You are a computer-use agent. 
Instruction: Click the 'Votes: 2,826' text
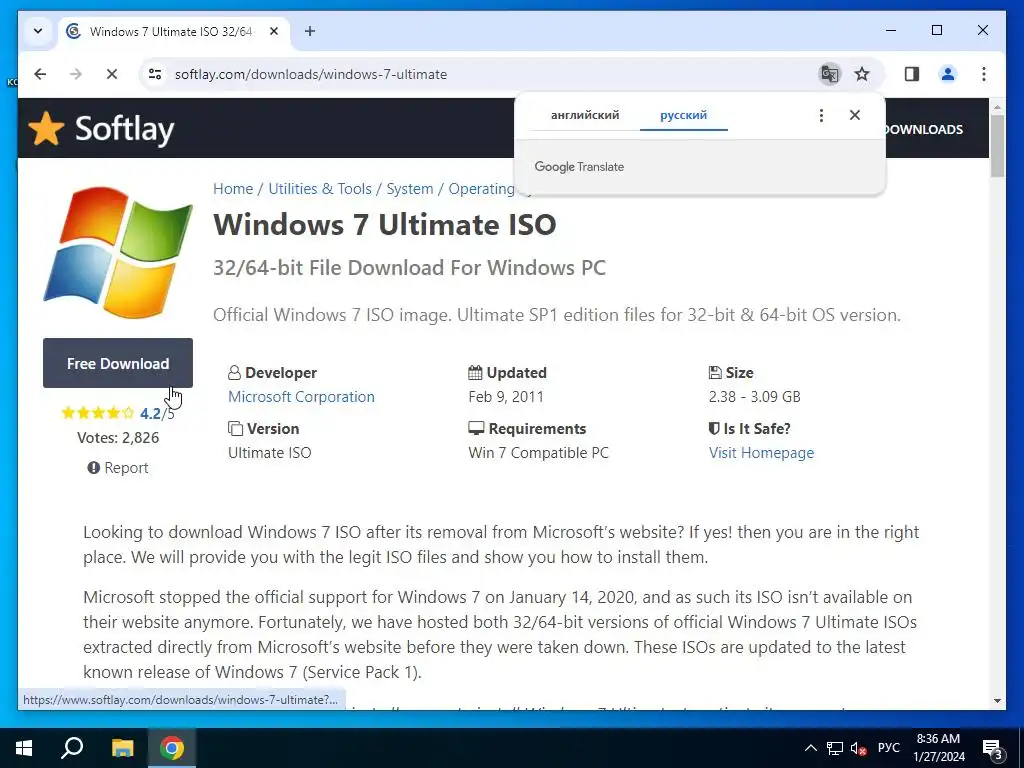[118, 438]
